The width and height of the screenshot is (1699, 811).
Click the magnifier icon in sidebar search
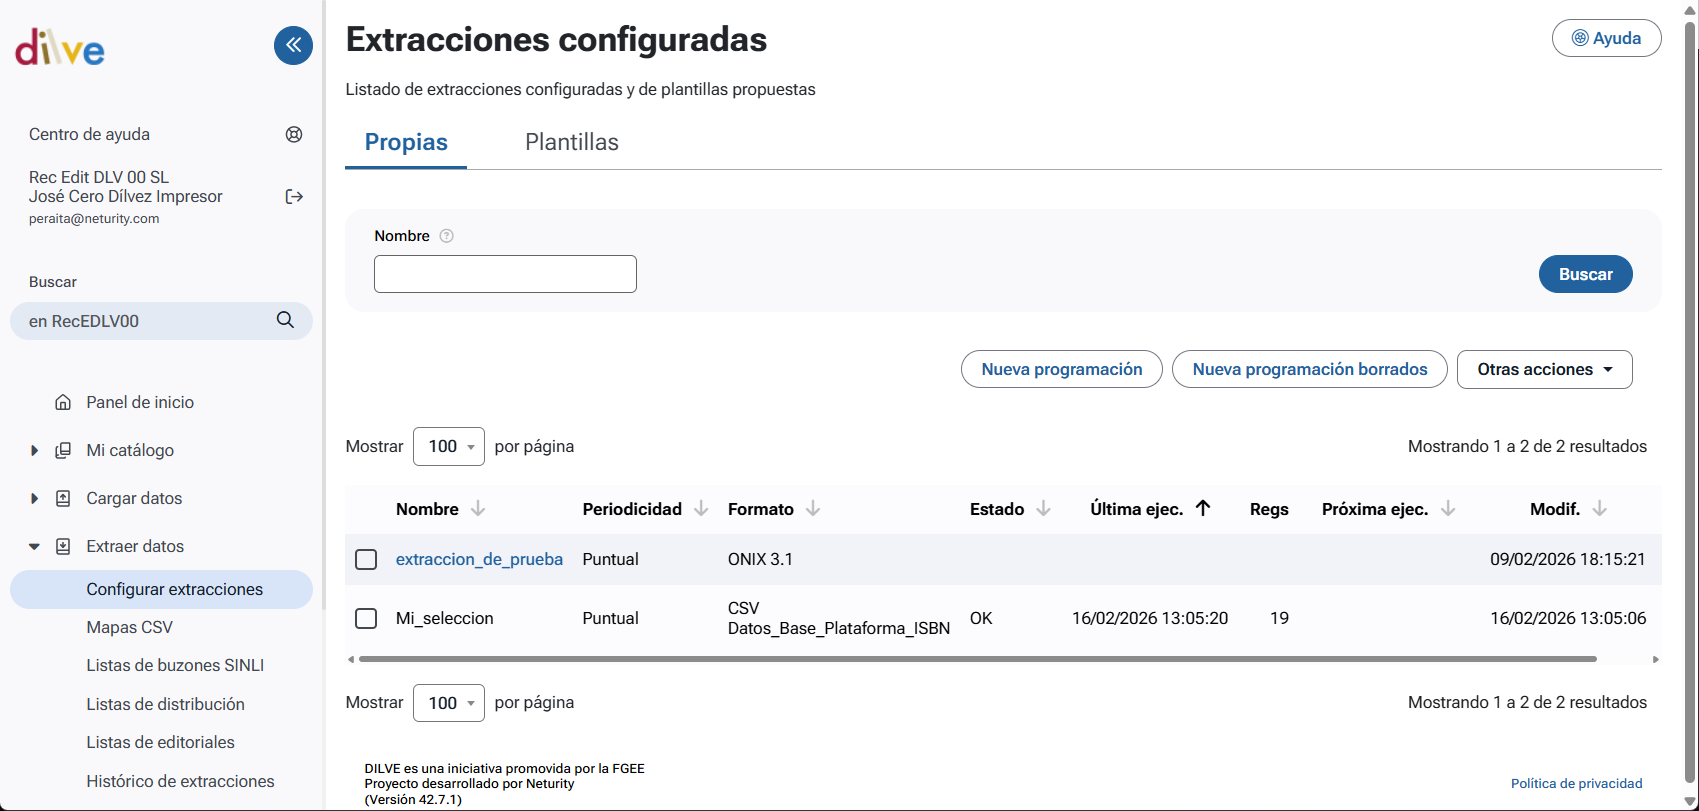(285, 320)
